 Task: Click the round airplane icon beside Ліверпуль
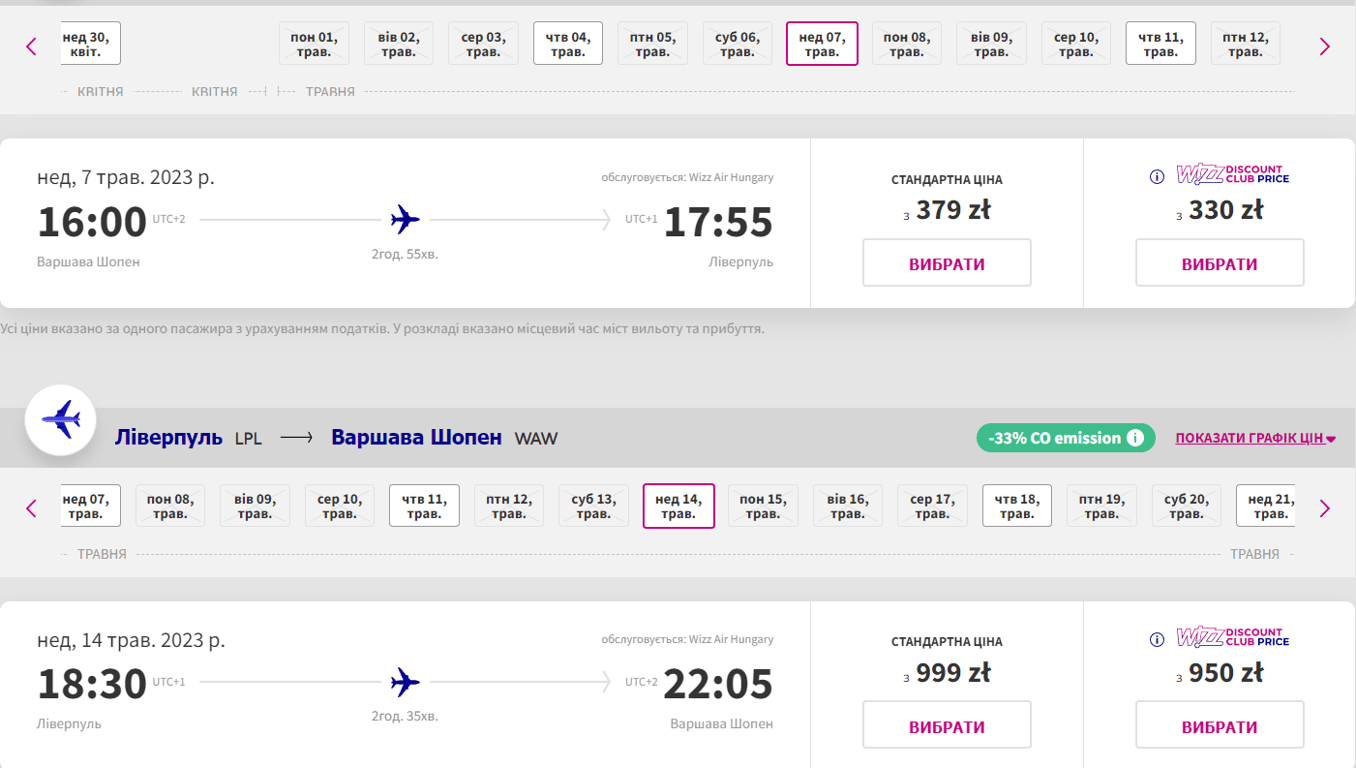tap(61, 420)
